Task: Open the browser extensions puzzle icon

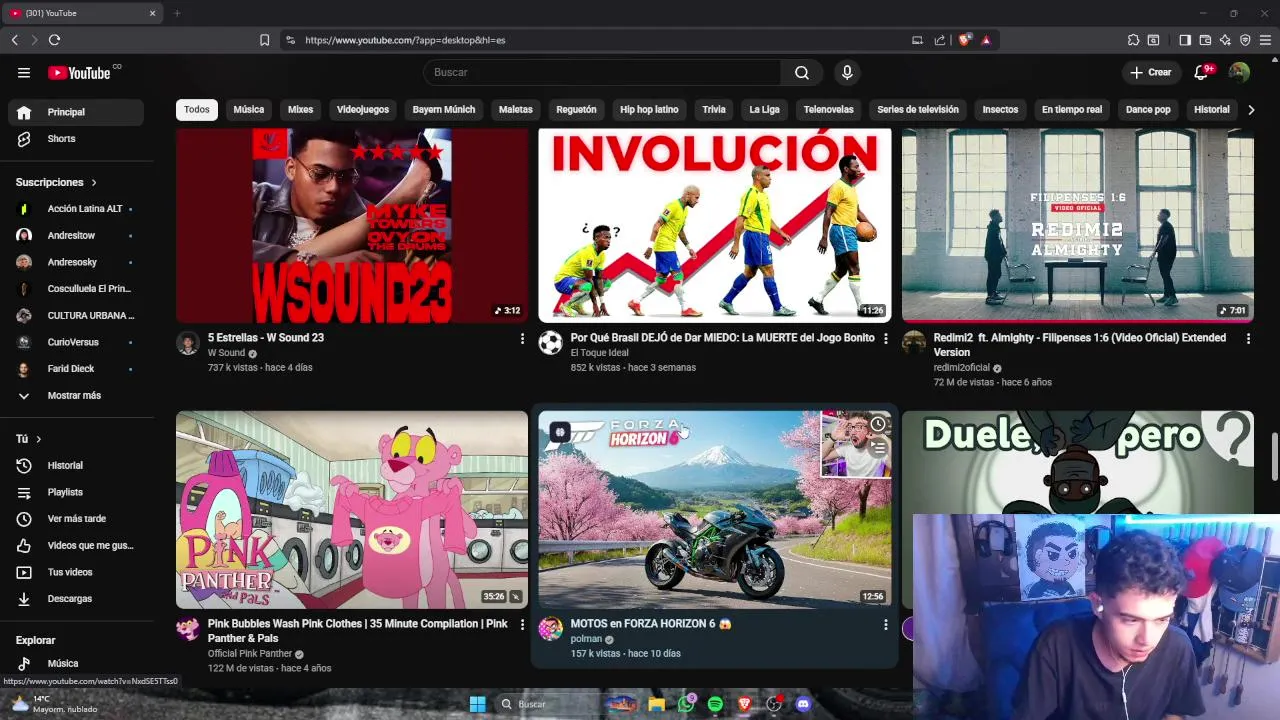Action: pyautogui.click(x=1133, y=40)
